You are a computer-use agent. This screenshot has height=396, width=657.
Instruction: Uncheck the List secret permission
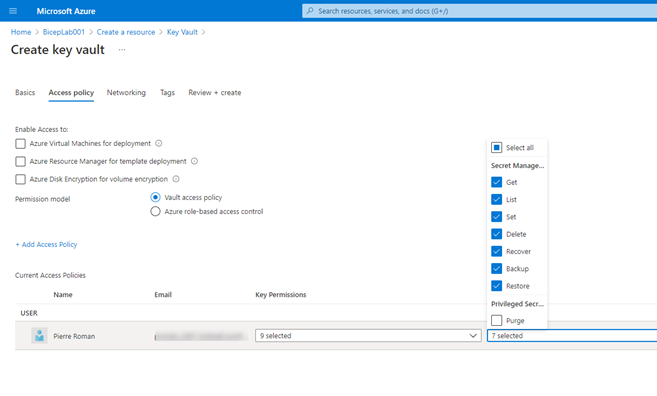click(x=497, y=199)
